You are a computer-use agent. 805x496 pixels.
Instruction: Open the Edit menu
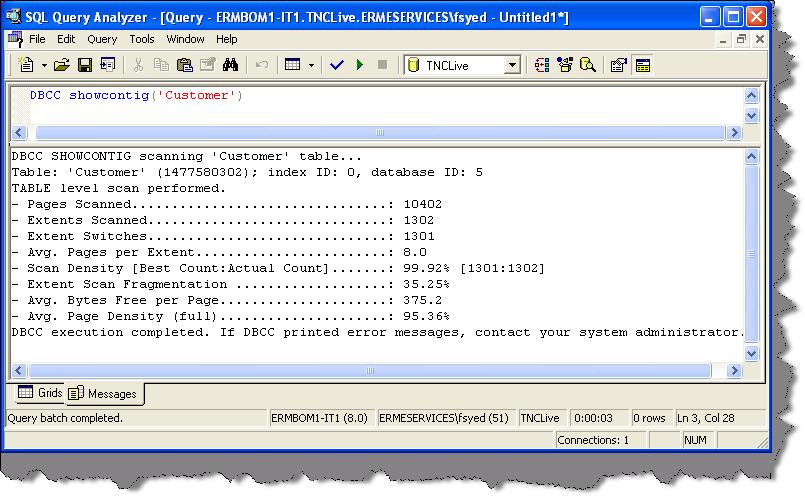(66, 40)
